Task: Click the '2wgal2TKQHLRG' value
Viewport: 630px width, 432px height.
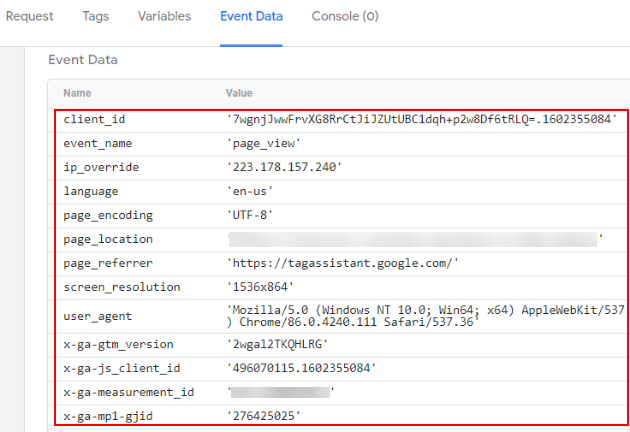Action: coord(277,344)
